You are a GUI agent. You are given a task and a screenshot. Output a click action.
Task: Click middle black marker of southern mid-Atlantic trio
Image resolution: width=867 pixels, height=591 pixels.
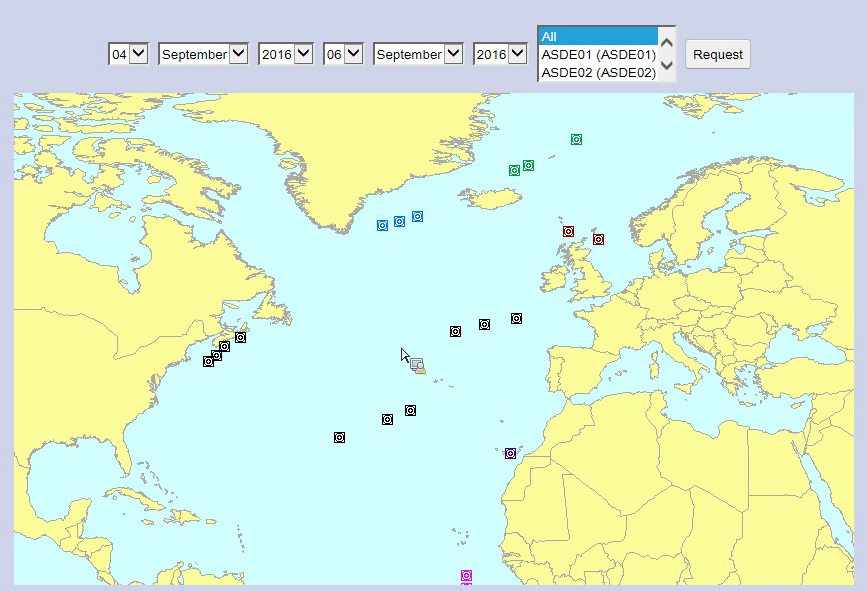pos(387,420)
